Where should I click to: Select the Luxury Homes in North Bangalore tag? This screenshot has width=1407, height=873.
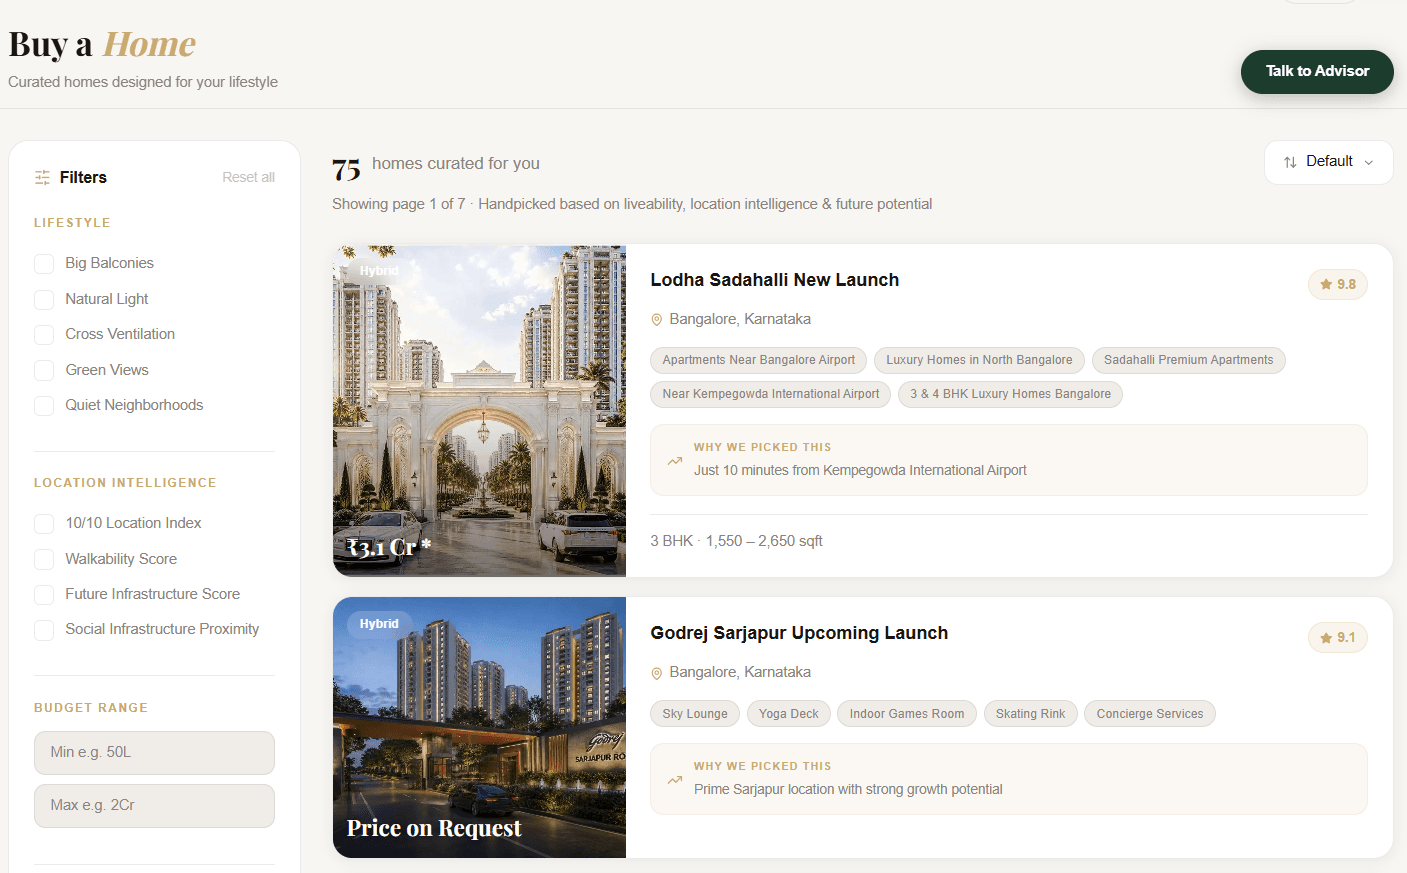point(979,360)
